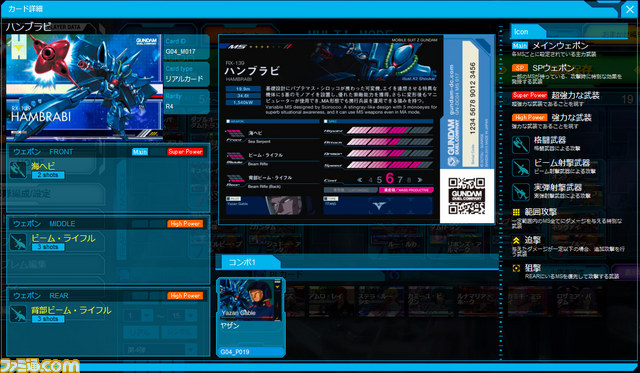Click the G04_P019 card ID label

click(x=235, y=352)
